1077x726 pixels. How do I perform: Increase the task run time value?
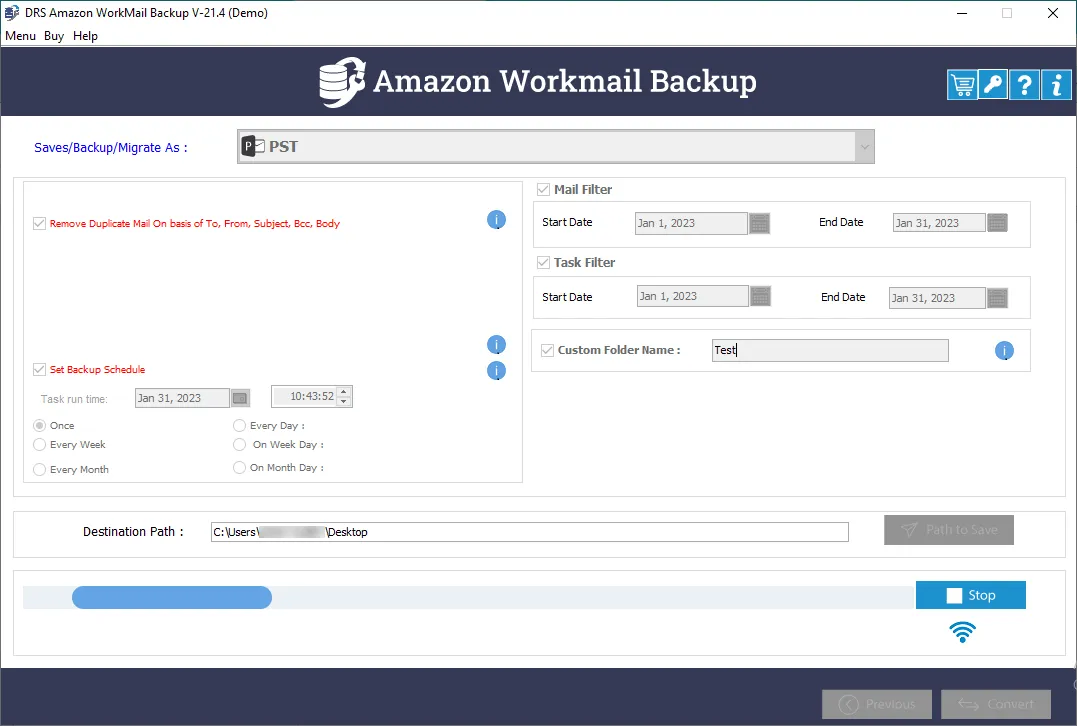(344, 392)
